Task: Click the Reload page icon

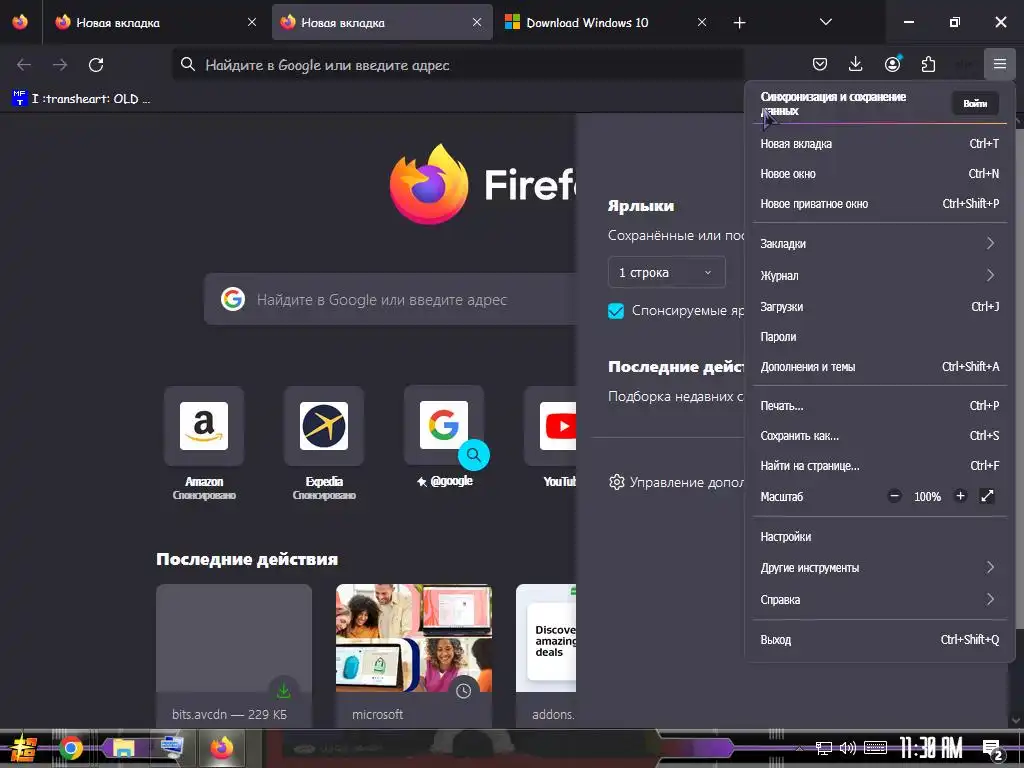Action: pos(96,65)
